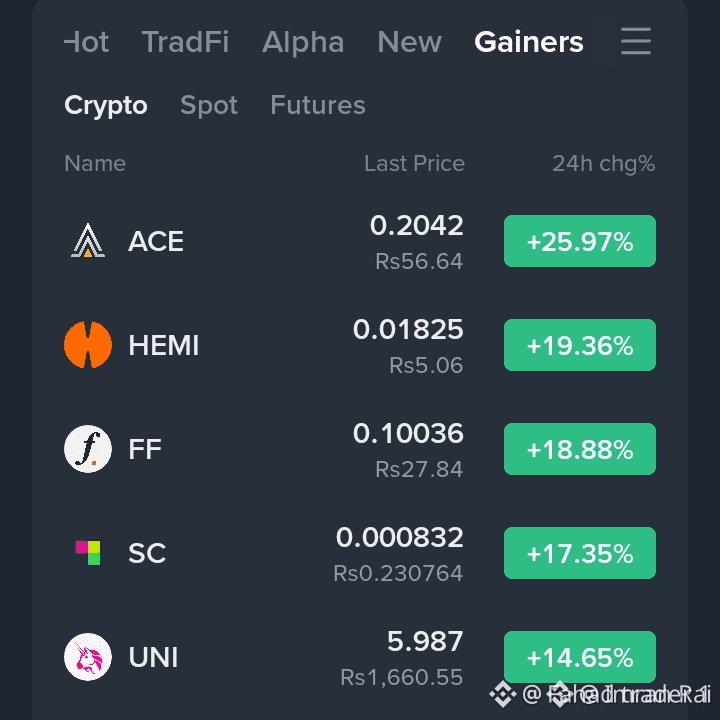
Task: Select the Gainers tab
Action: point(529,42)
